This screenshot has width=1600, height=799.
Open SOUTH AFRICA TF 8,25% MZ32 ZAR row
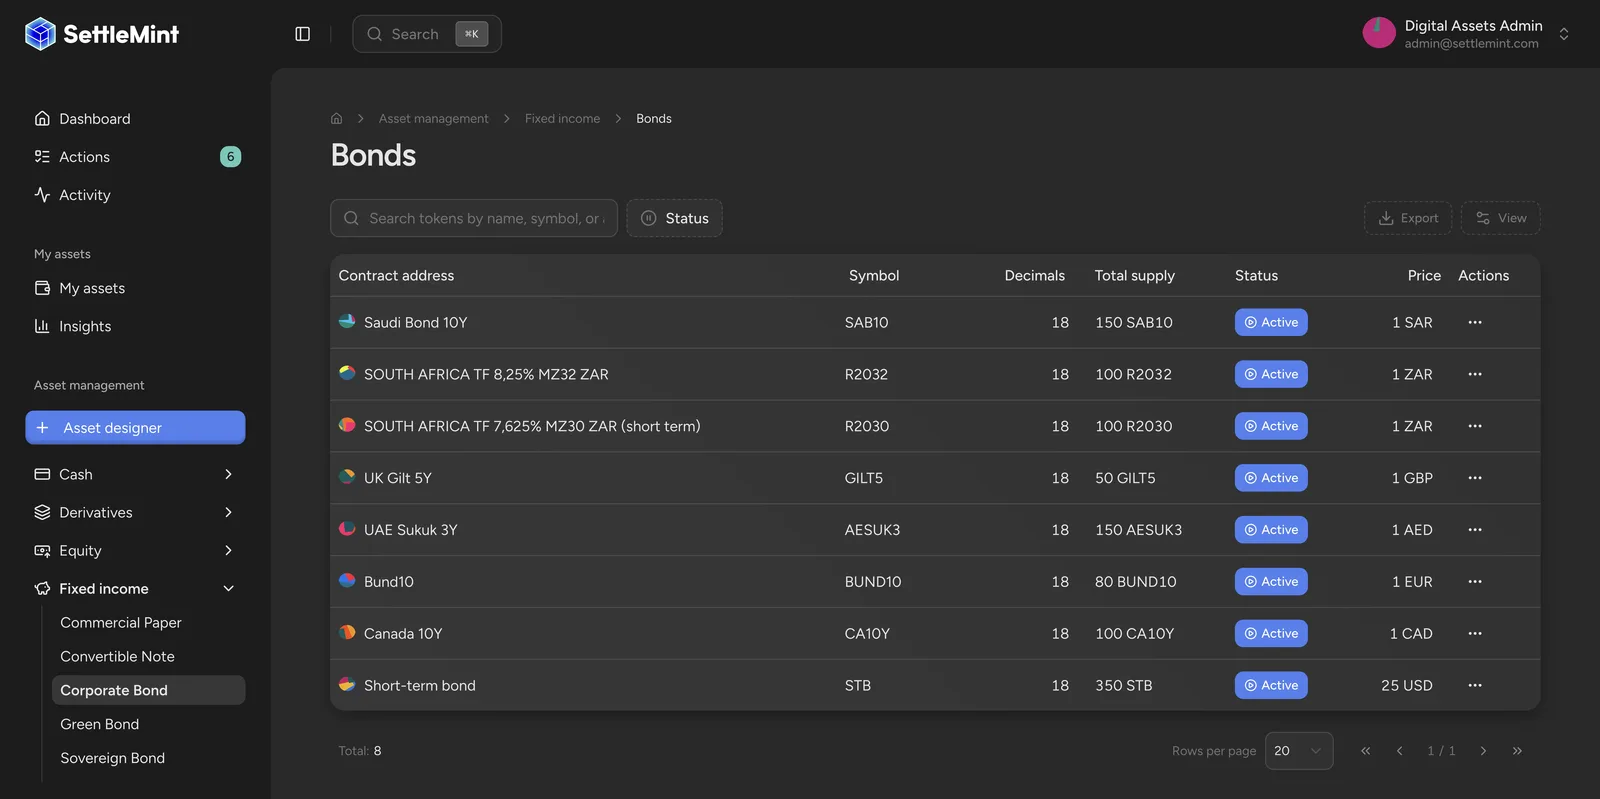935,374
